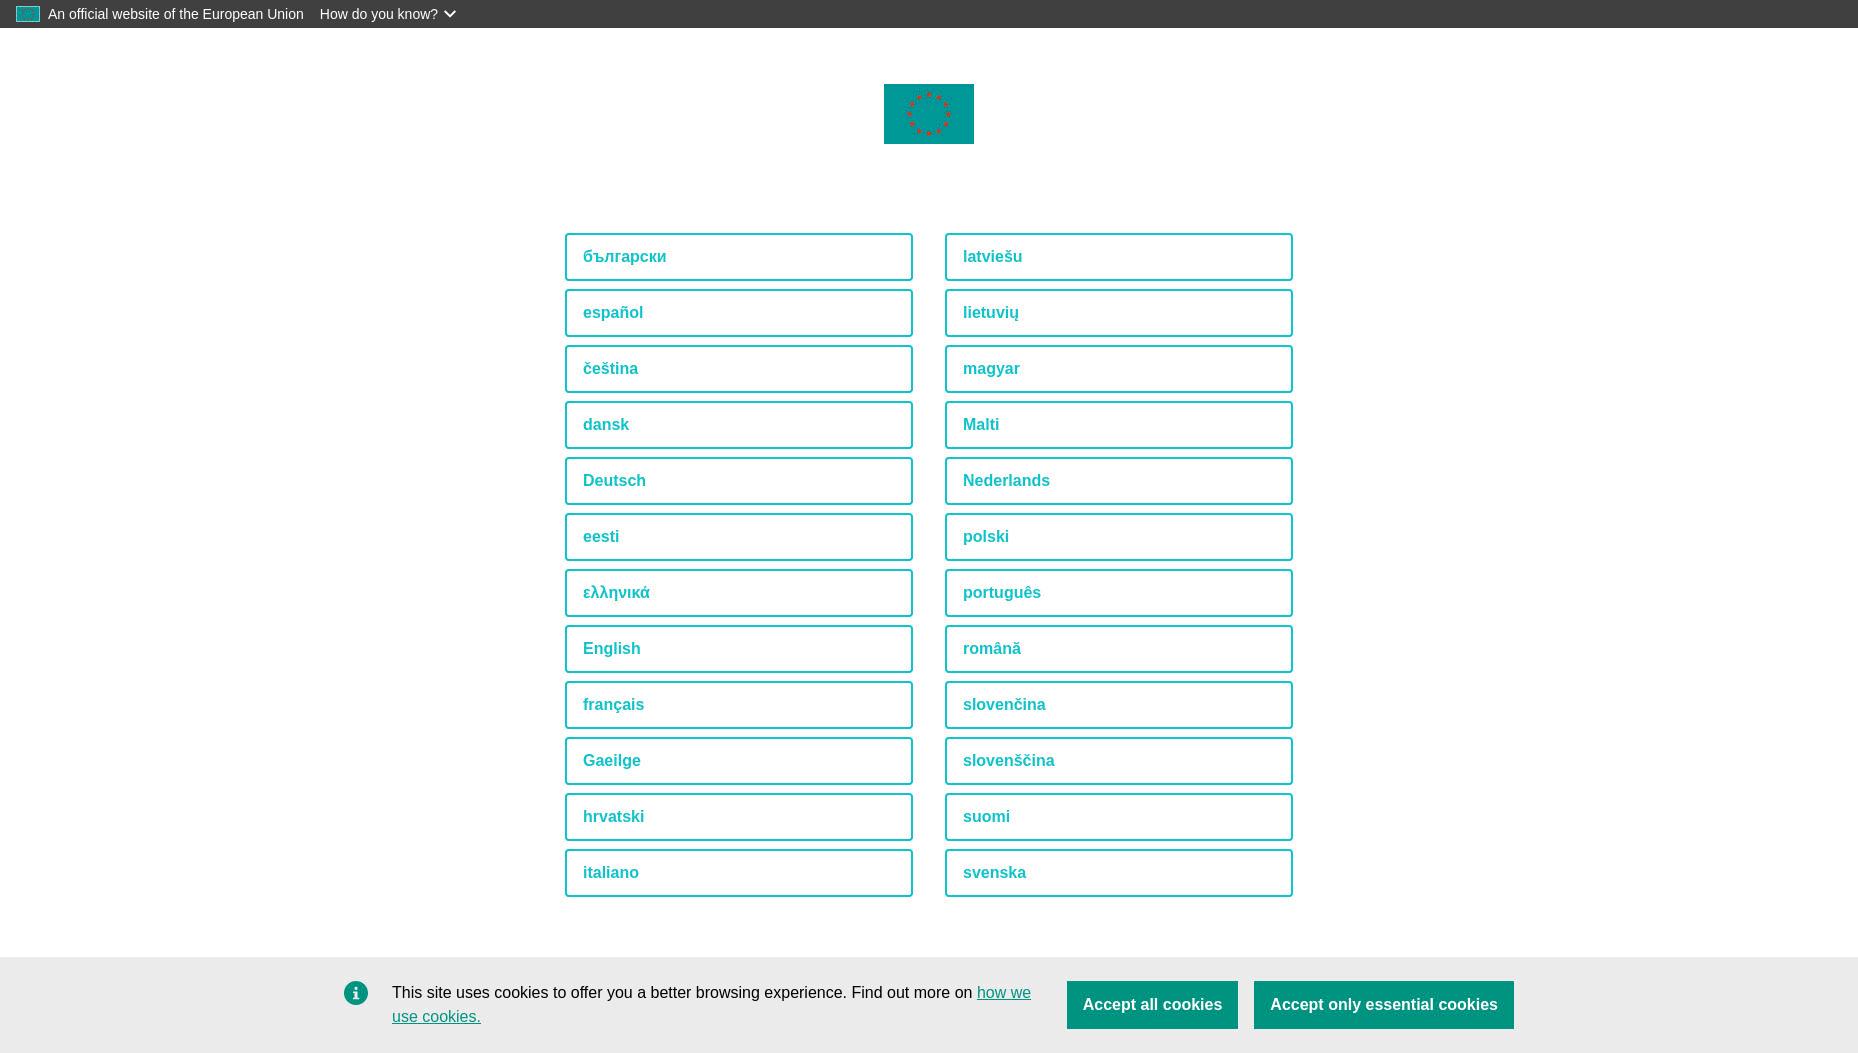The image size is (1858, 1053).
Task: Choose Malti language option
Action: (1119, 425)
